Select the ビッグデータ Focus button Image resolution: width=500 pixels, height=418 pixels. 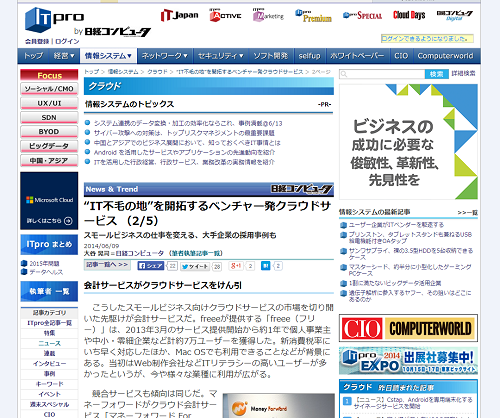coord(49,146)
